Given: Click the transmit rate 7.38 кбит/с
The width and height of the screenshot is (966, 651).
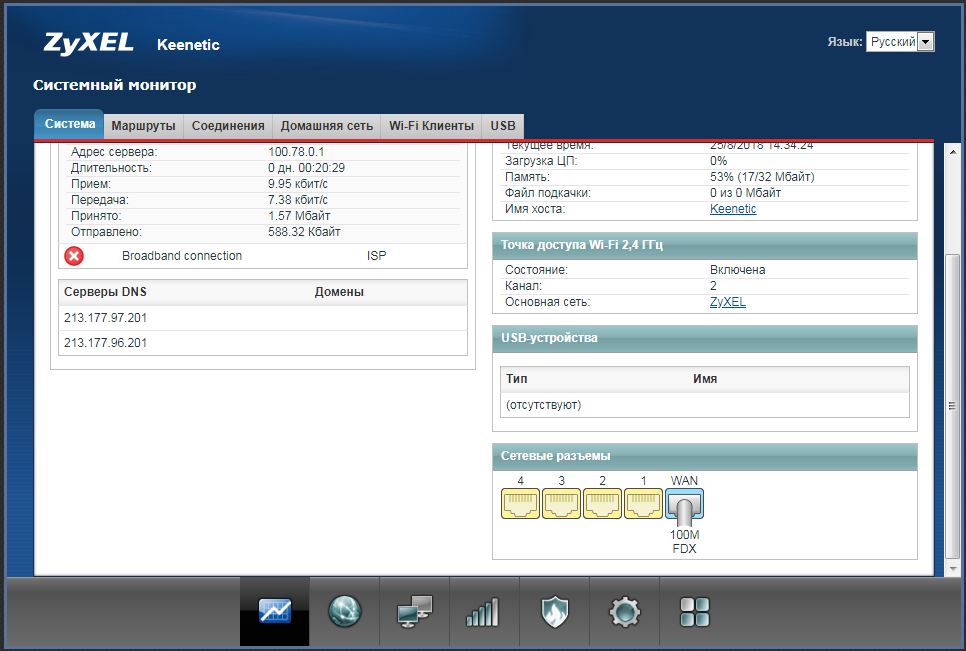Looking at the screenshot, I should [x=298, y=200].
